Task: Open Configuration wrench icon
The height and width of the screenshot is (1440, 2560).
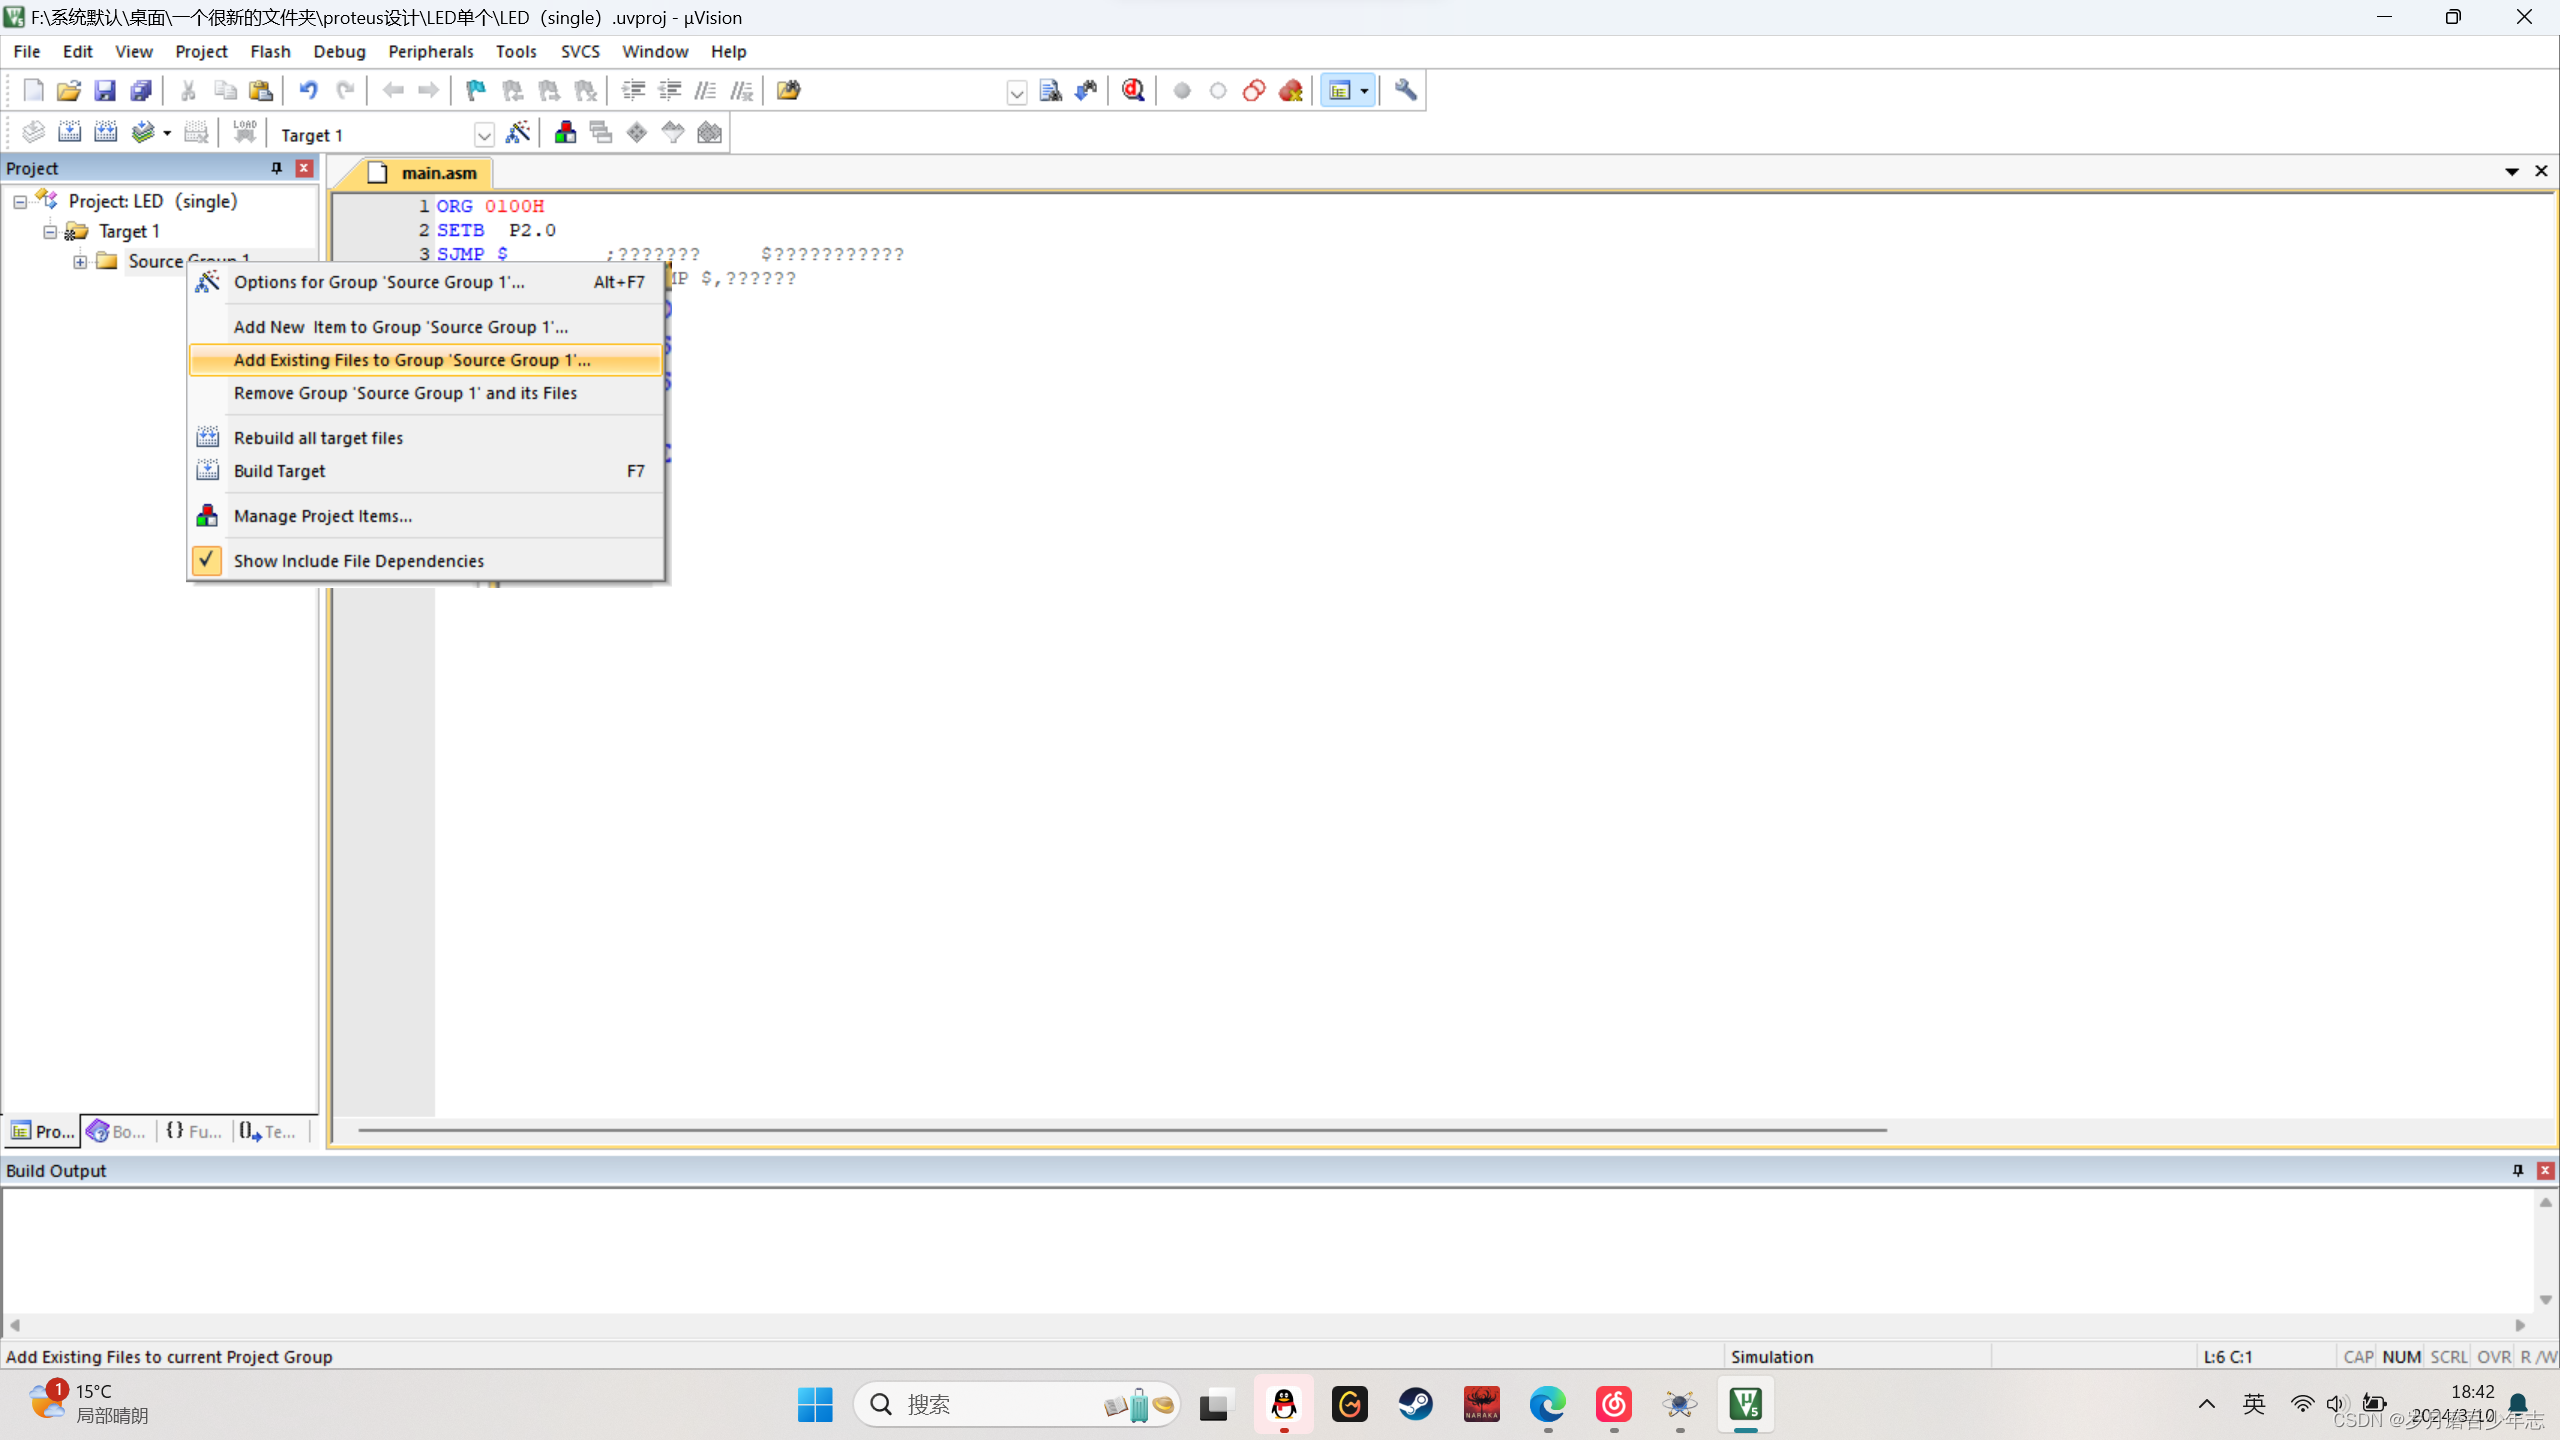Action: pos(1406,91)
